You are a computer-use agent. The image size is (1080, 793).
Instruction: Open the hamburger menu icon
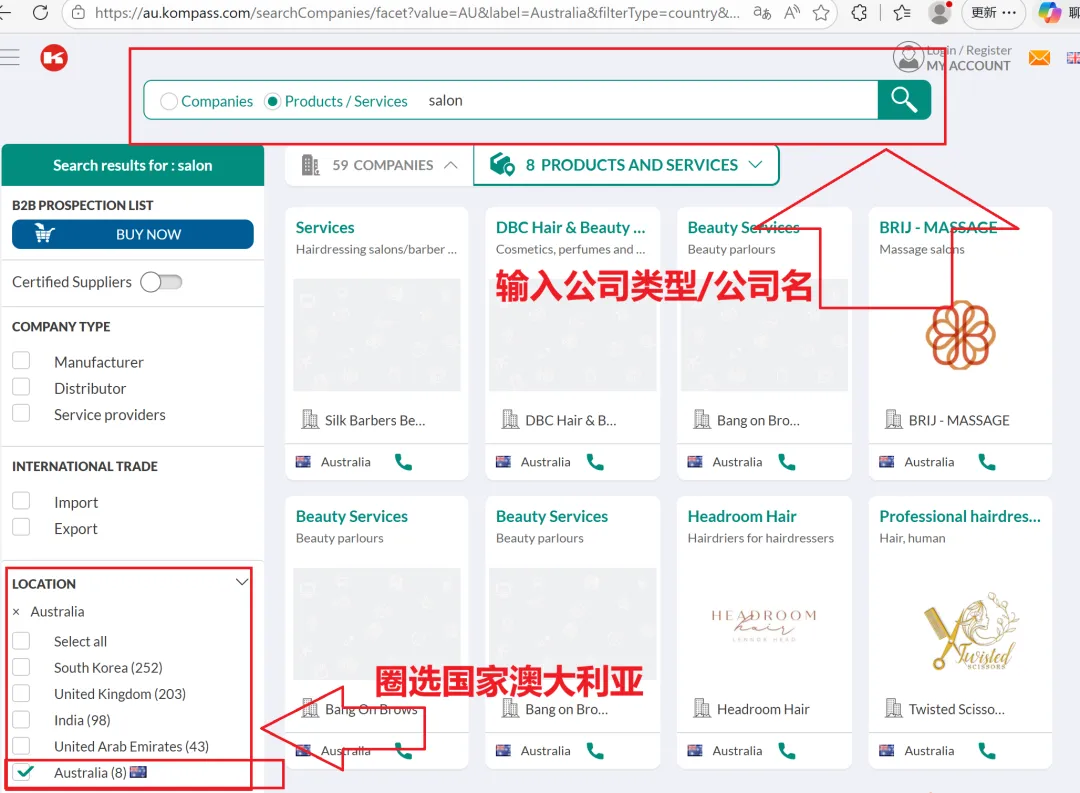11,57
